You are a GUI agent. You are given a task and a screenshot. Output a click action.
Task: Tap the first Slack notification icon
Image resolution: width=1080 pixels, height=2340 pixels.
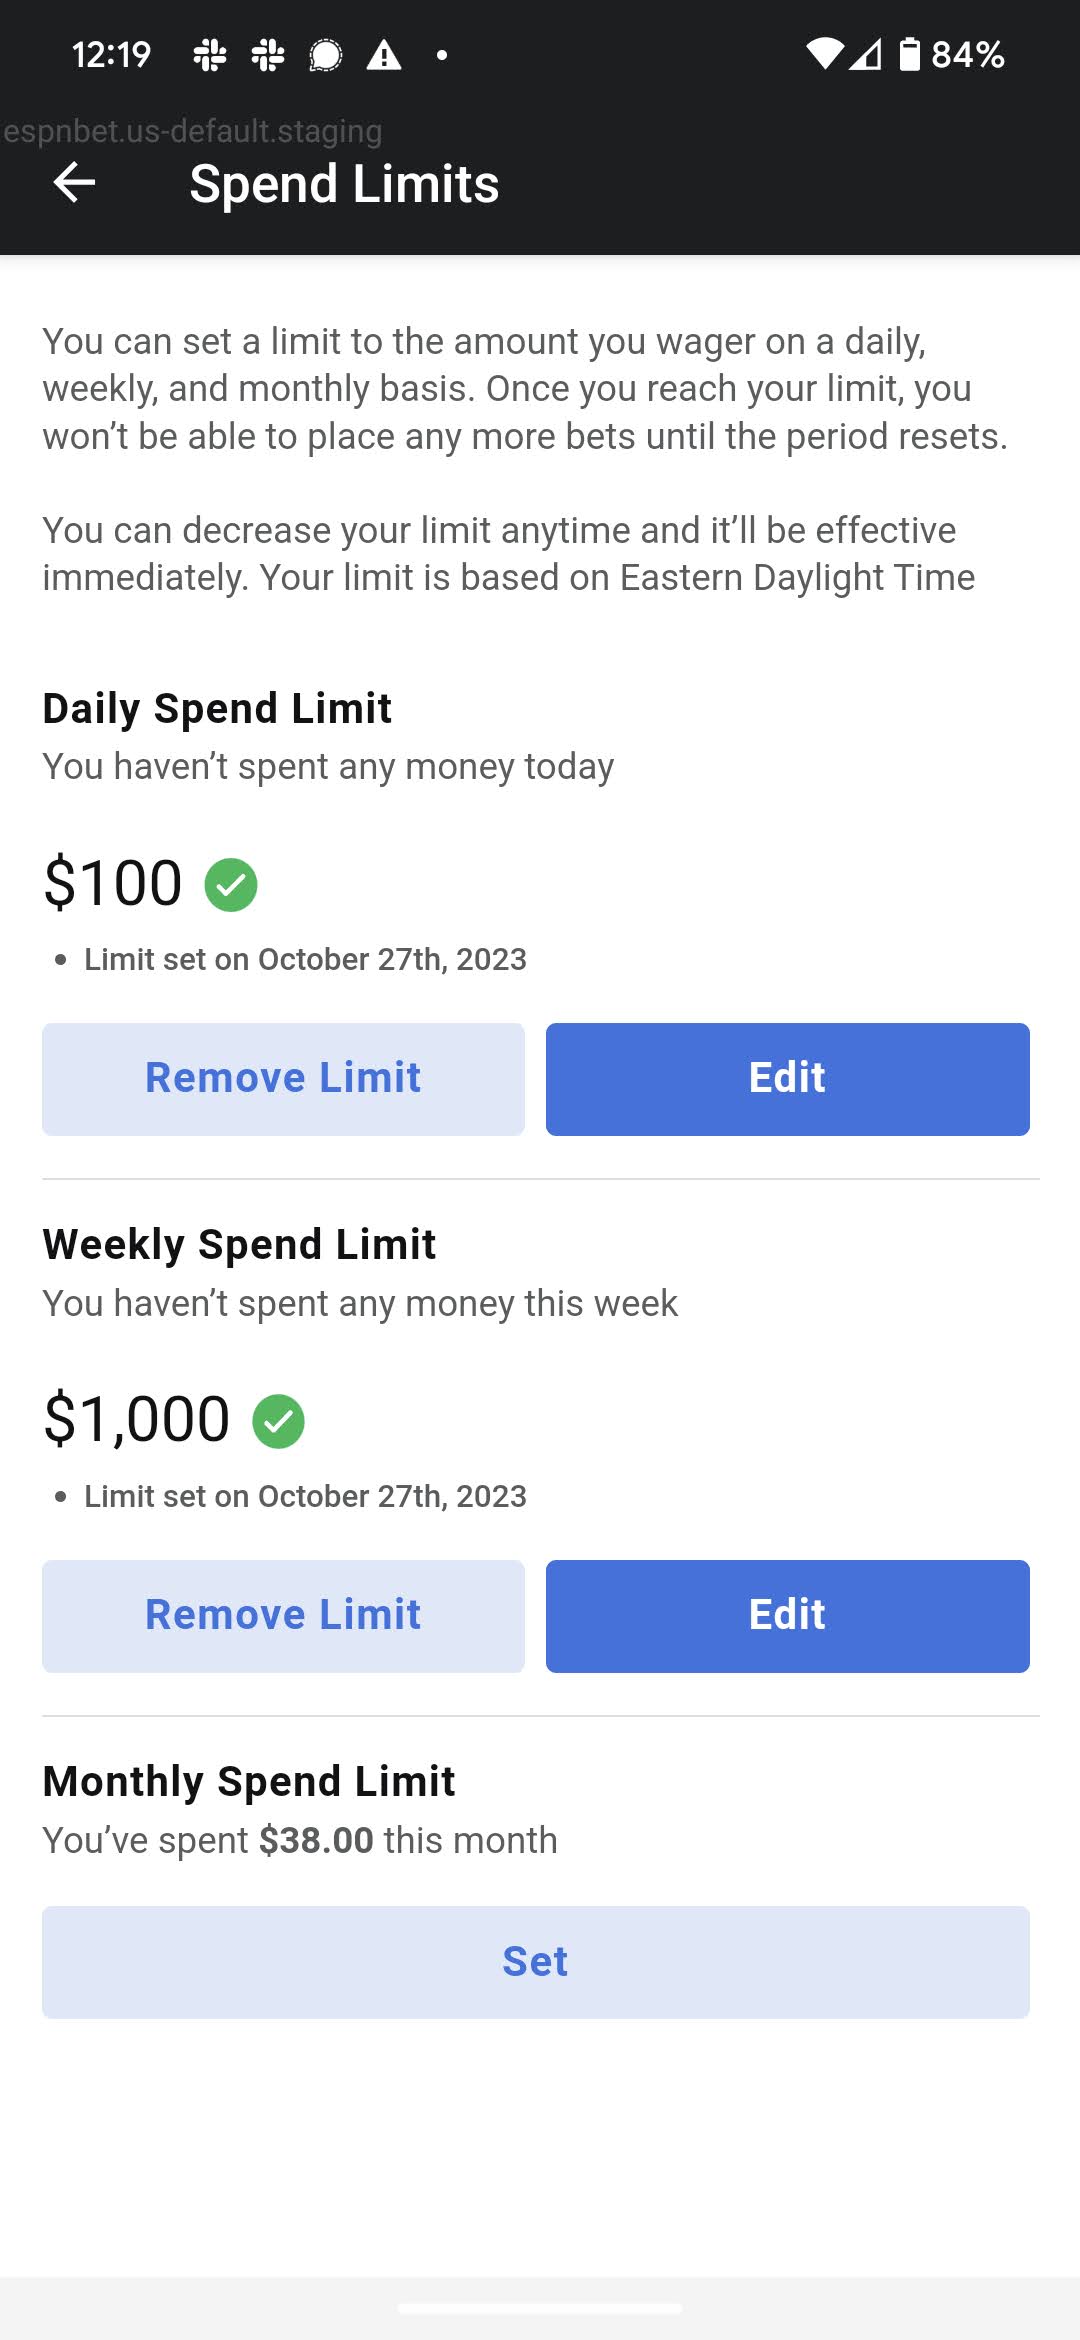(x=210, y=55)
